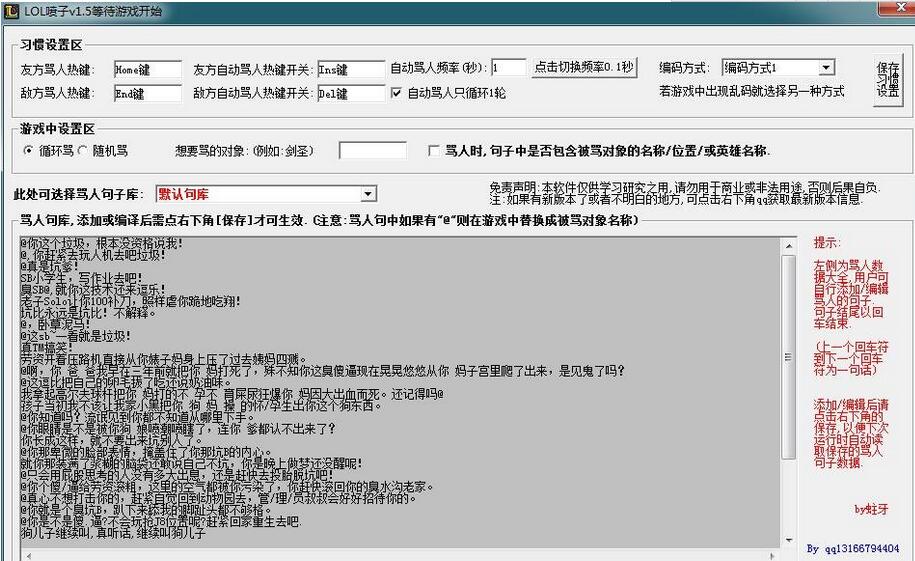915x561 pixels.
Task: Expand the 默认句库 sentence library dropdown
Action: [368, 194]
